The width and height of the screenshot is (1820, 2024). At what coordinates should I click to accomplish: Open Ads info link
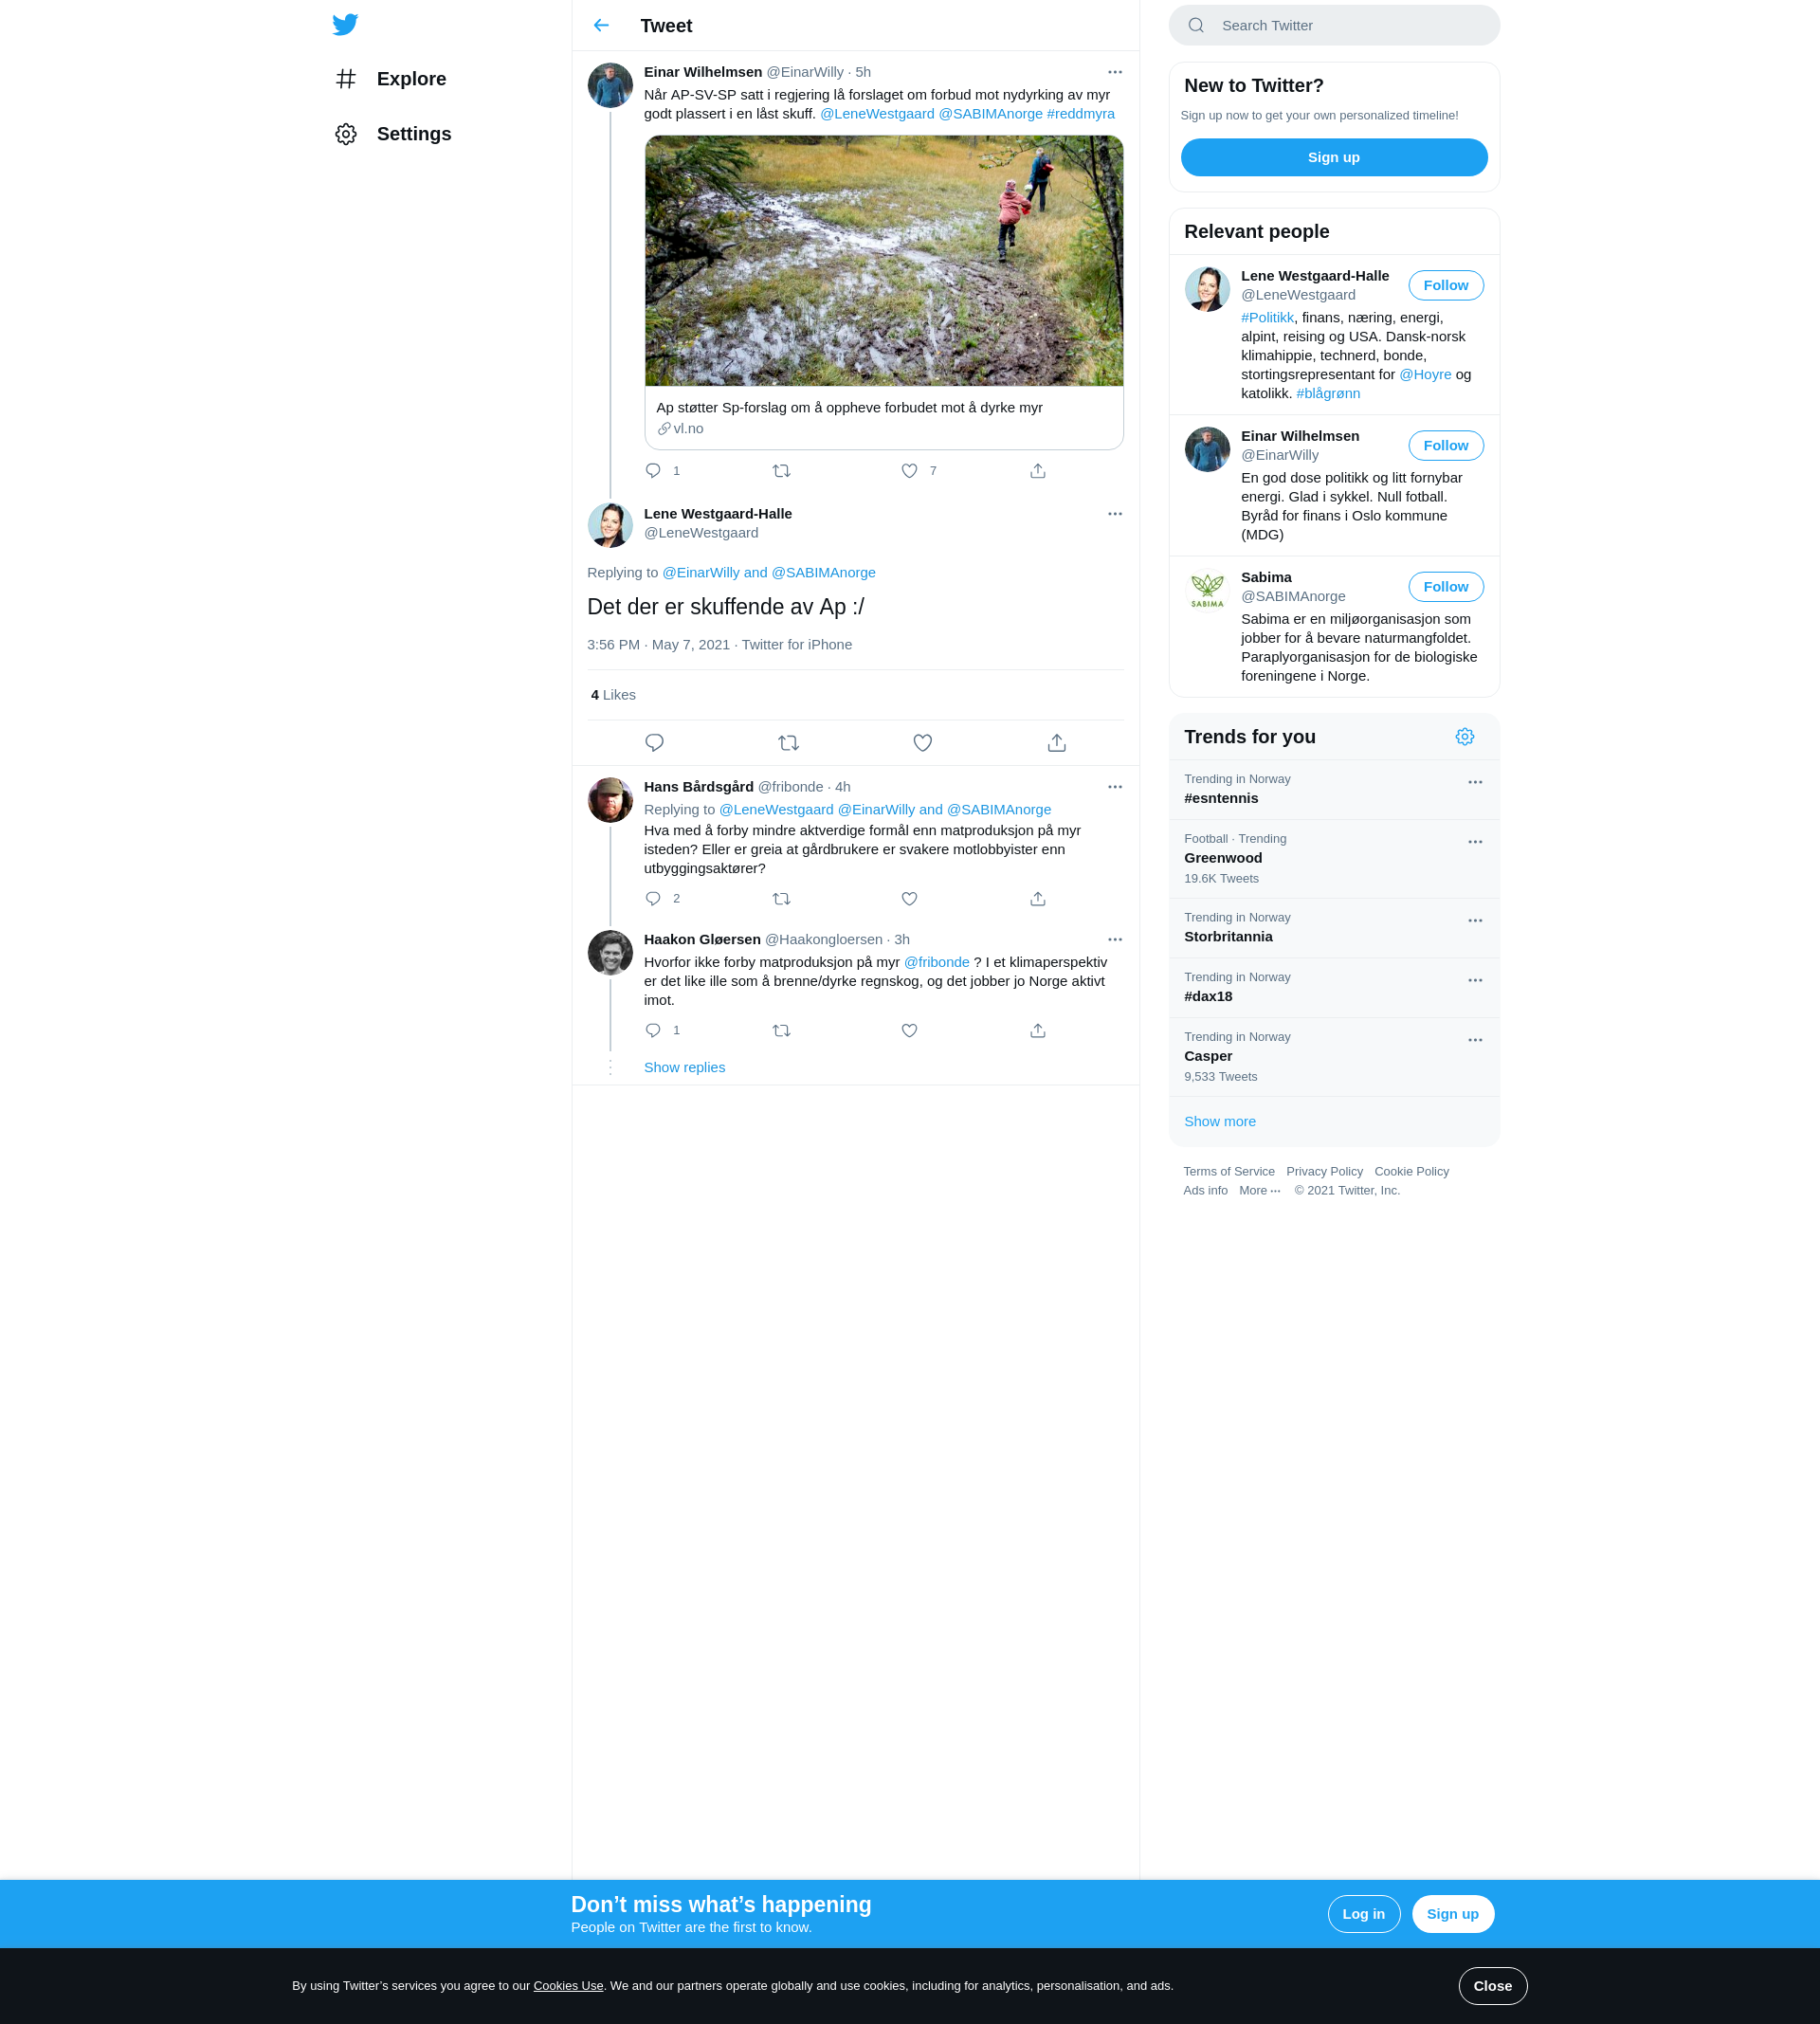point(1205,1190)
